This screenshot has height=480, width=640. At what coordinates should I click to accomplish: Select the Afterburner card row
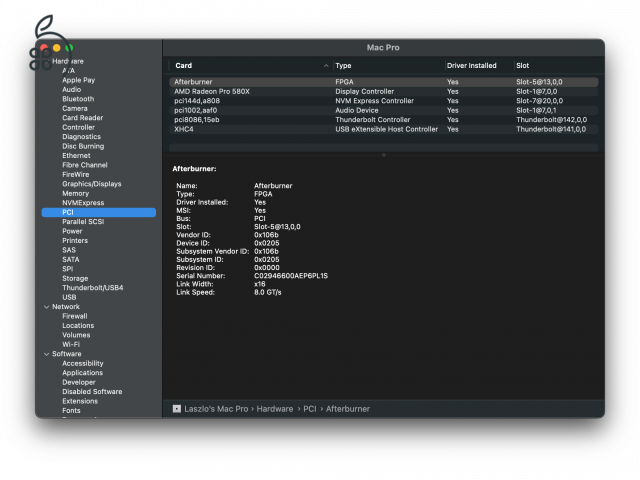point(384,82)
